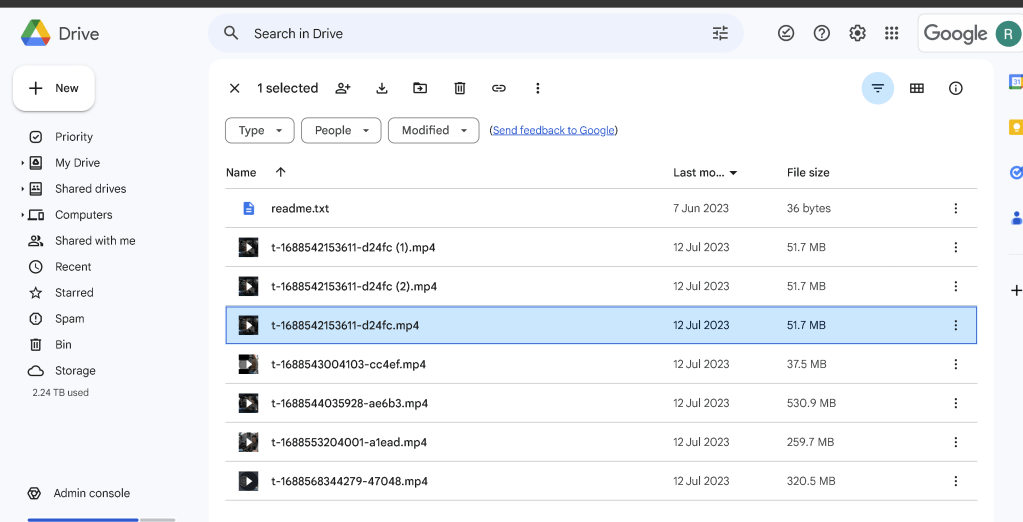The width and height of the screenshot is (1023, 522).
Task: Open the Storage section
Action: point(75,371)
